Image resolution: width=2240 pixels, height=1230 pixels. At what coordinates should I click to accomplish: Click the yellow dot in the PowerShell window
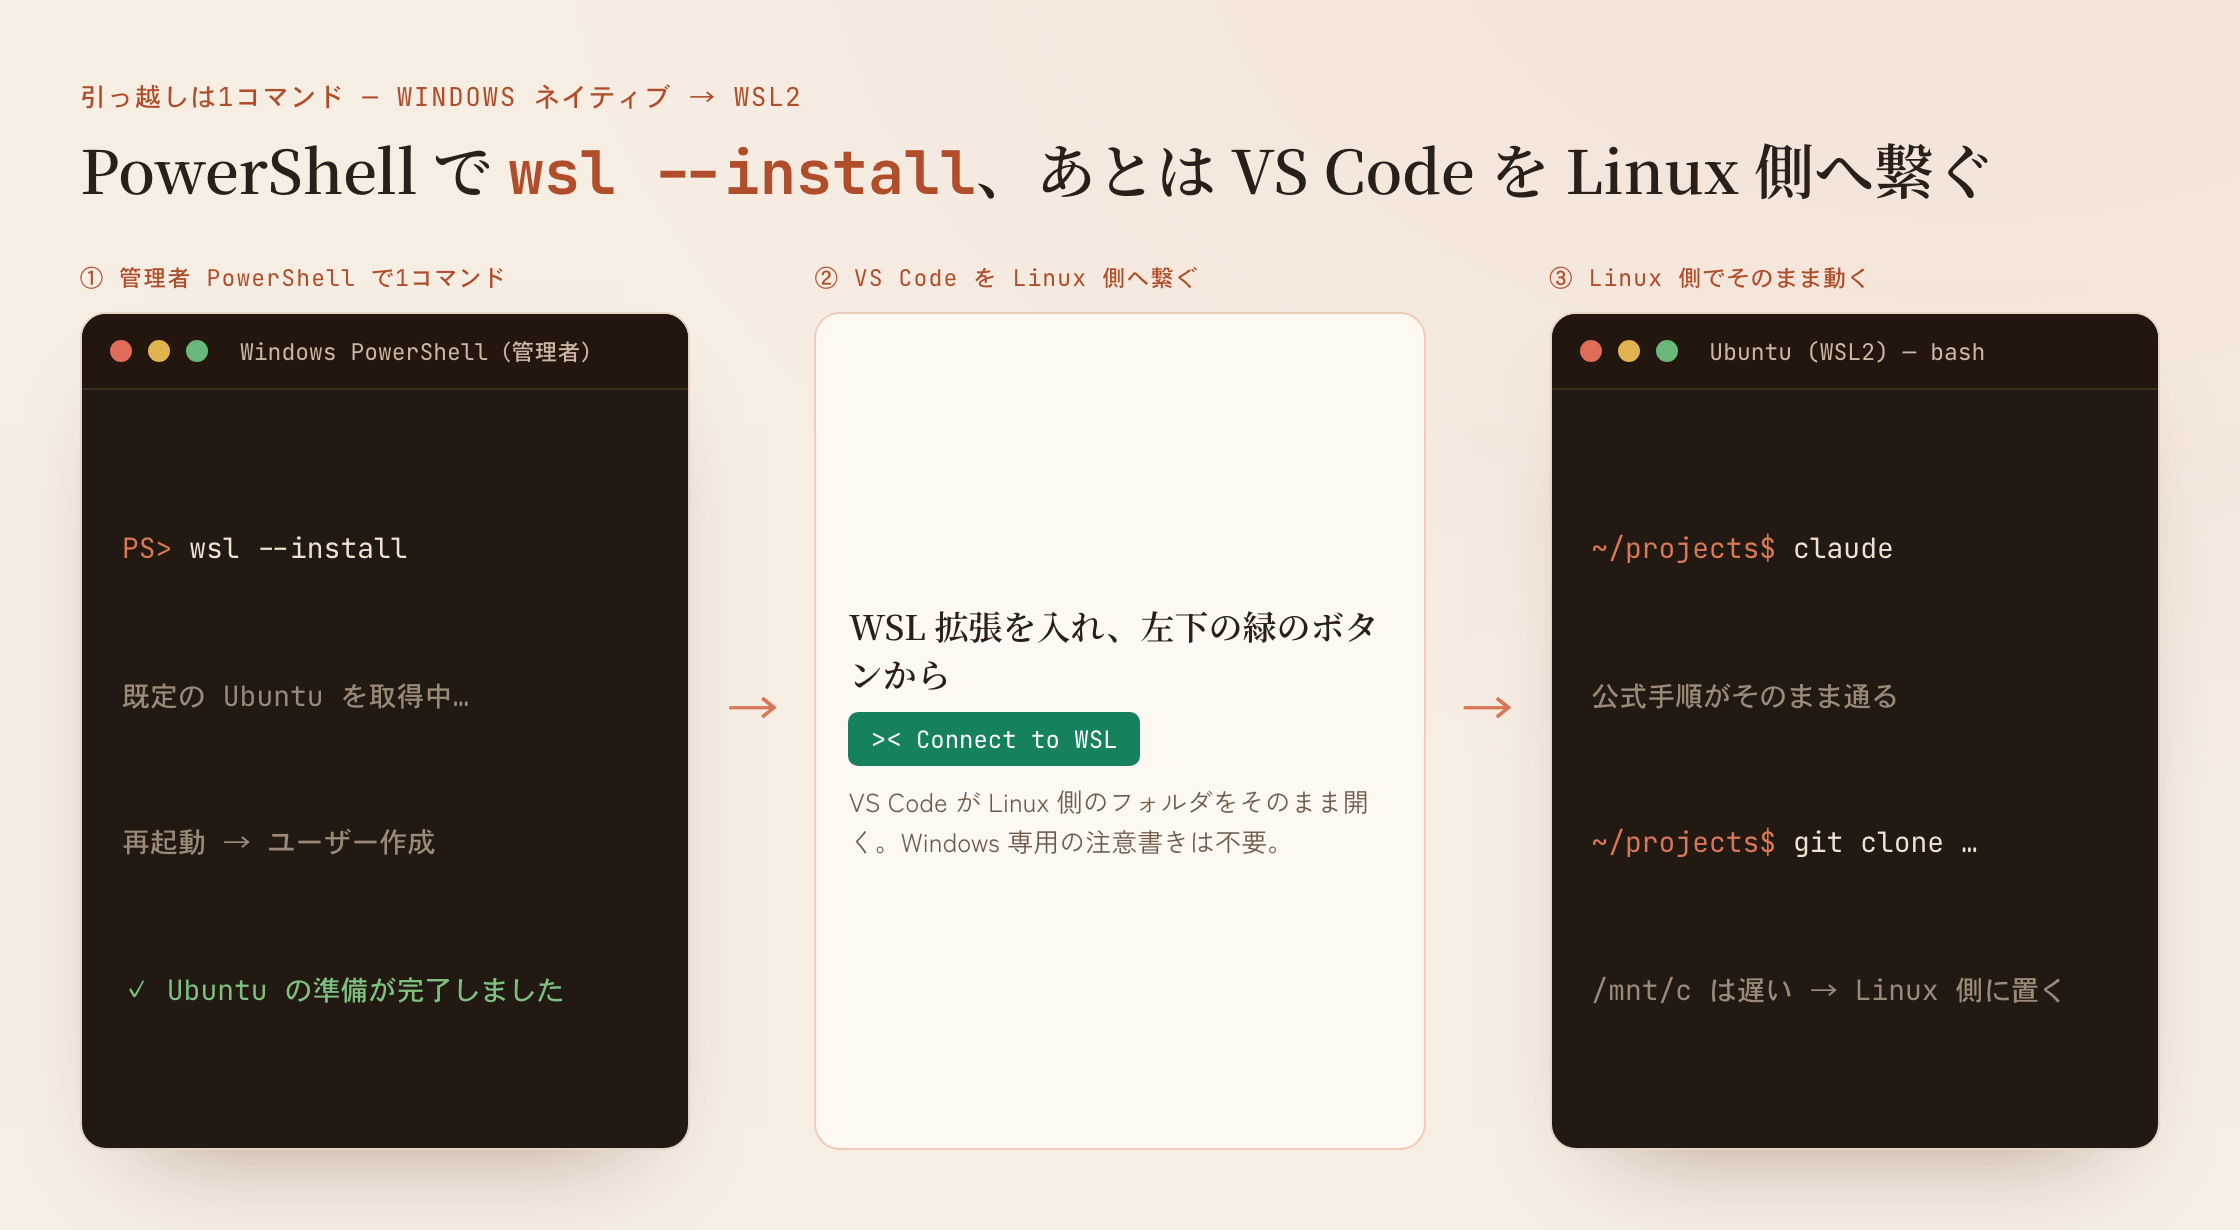point(159,351)
